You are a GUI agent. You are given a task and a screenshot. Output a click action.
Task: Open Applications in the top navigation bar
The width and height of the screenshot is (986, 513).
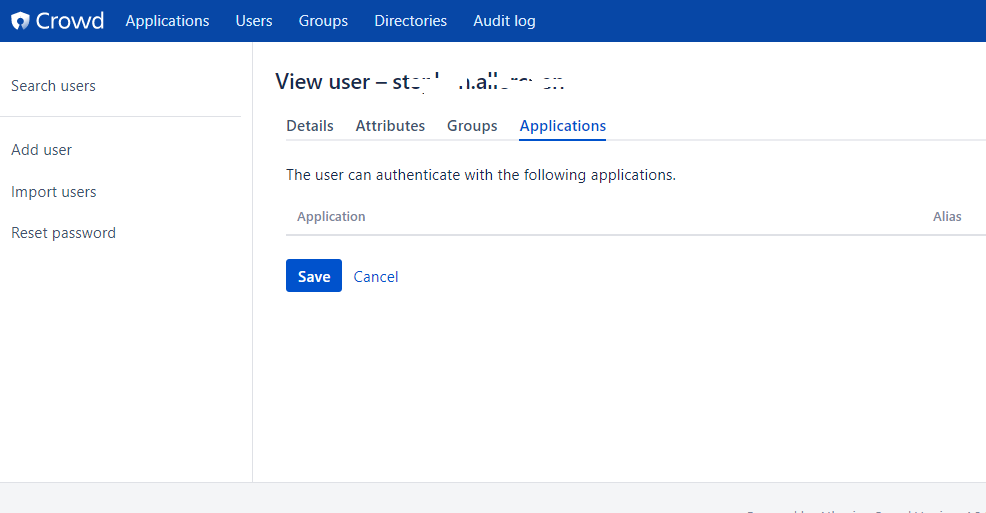[x=167, y=21]
